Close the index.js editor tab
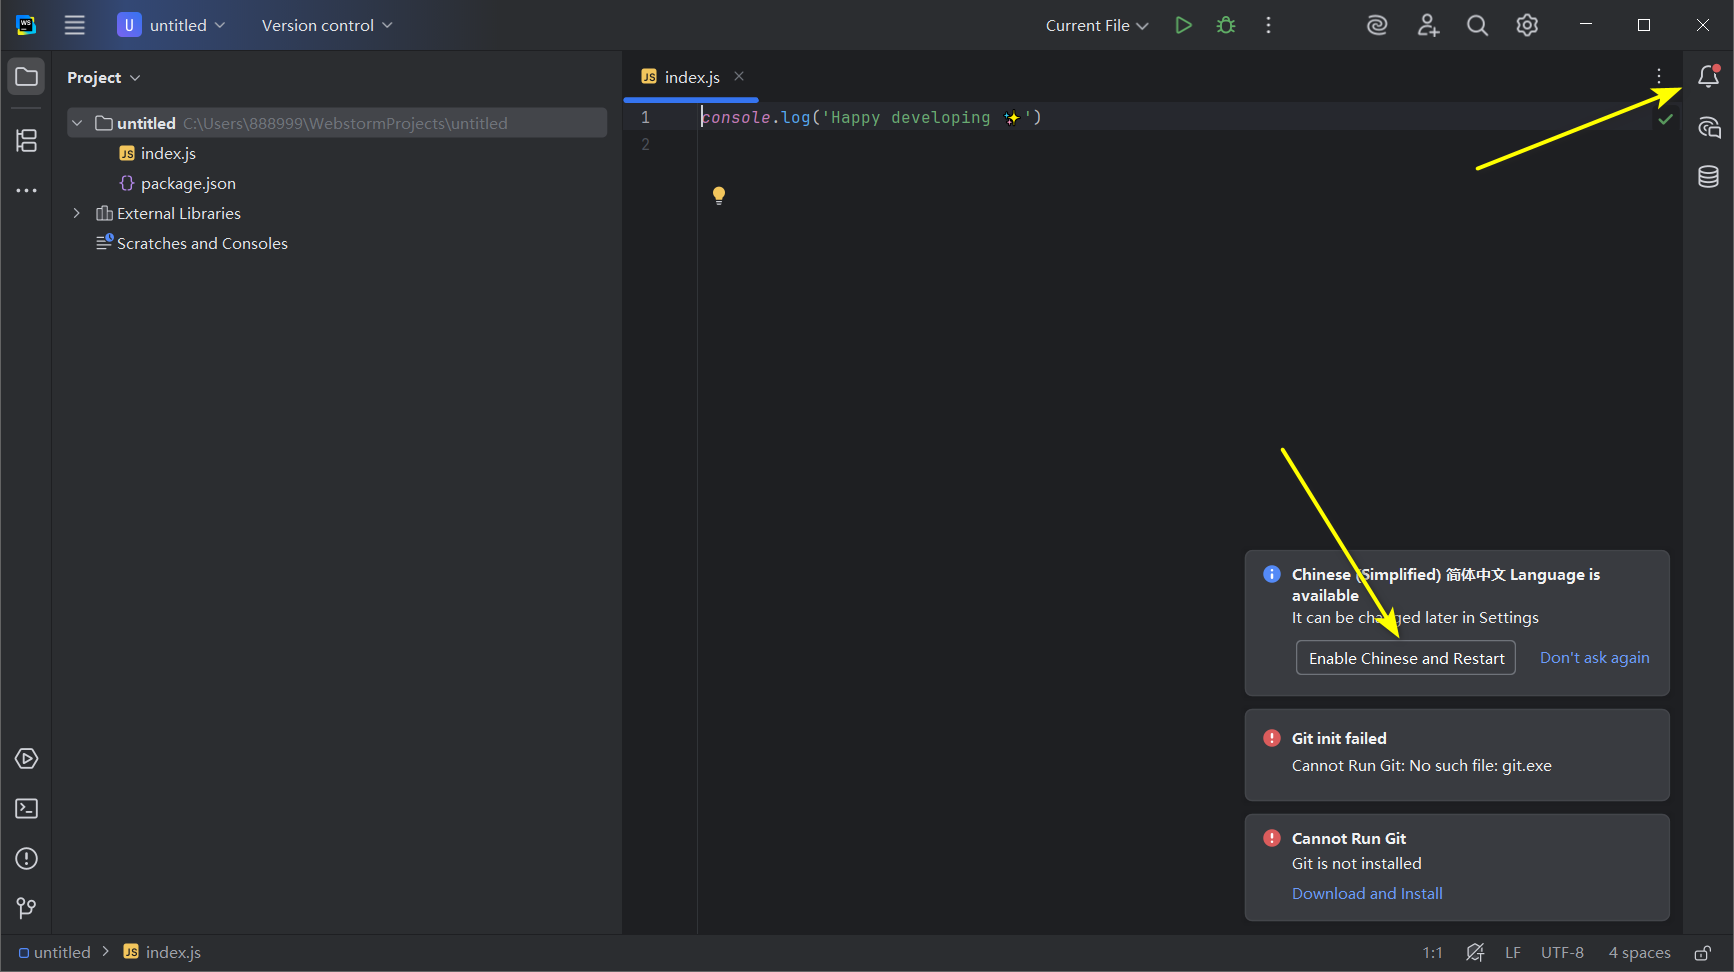1734x972 pixels. (x=739, y=76)
